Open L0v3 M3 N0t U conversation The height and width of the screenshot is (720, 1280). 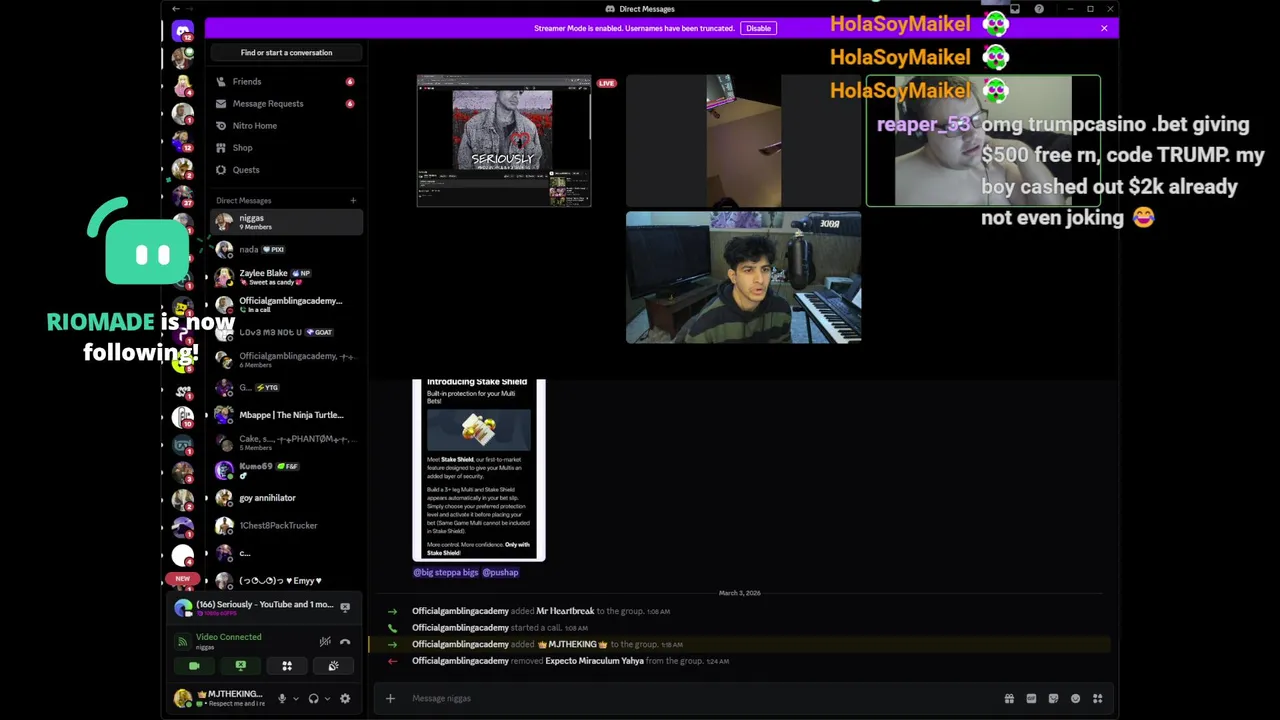click(286, 332)
